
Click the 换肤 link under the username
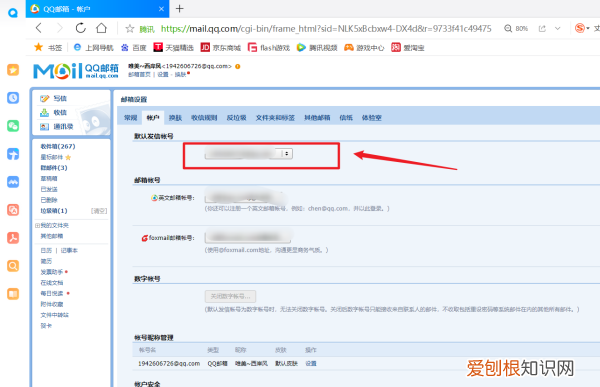coord(181,75)
